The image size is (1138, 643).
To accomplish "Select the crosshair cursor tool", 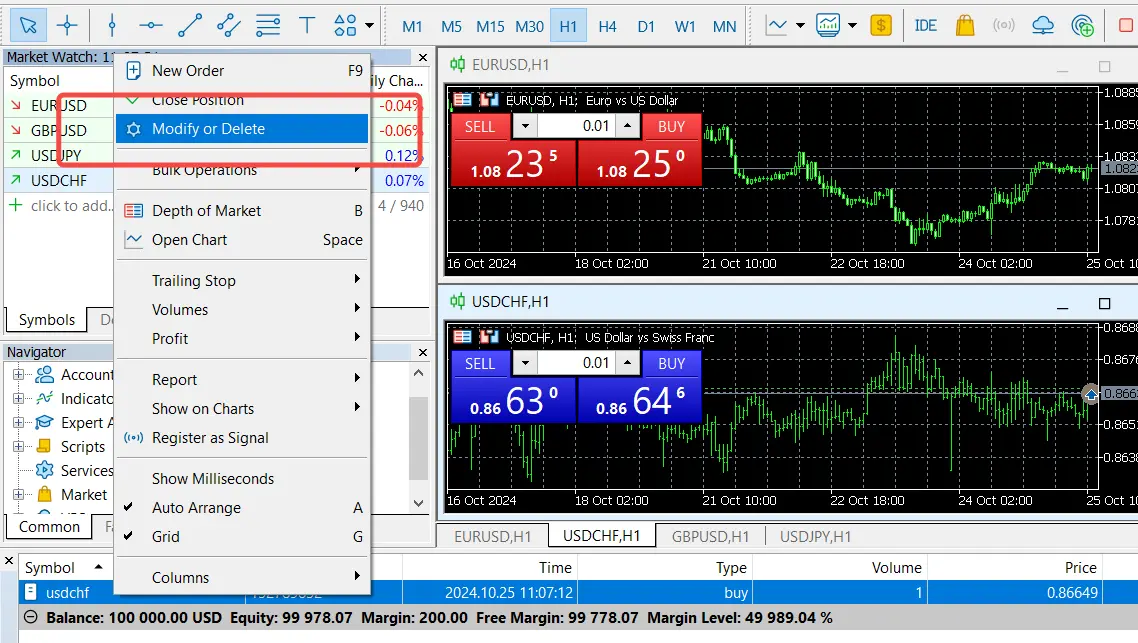I will coord(67,25).
